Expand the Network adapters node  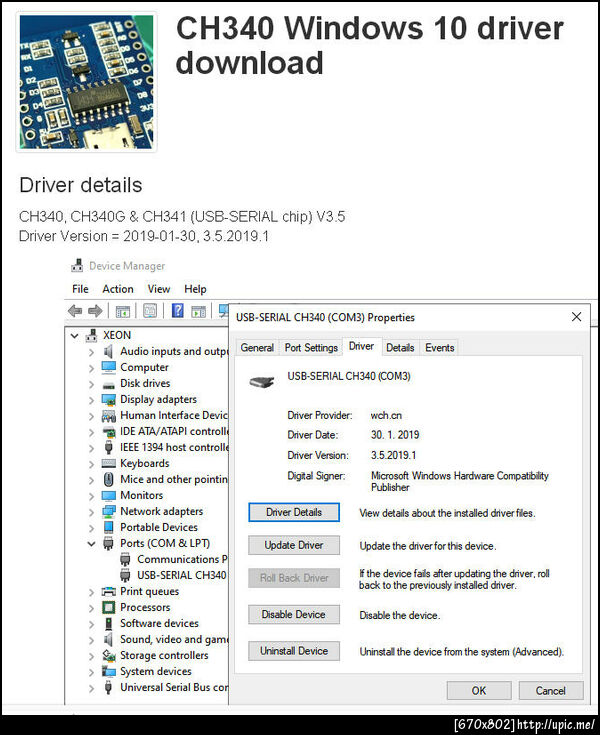91,512
